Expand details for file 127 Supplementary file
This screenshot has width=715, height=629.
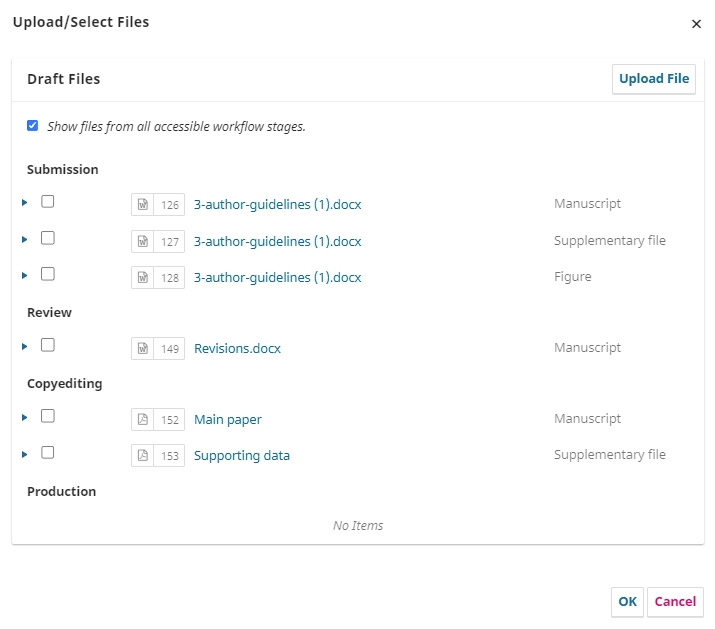click(x=25, y=239)
